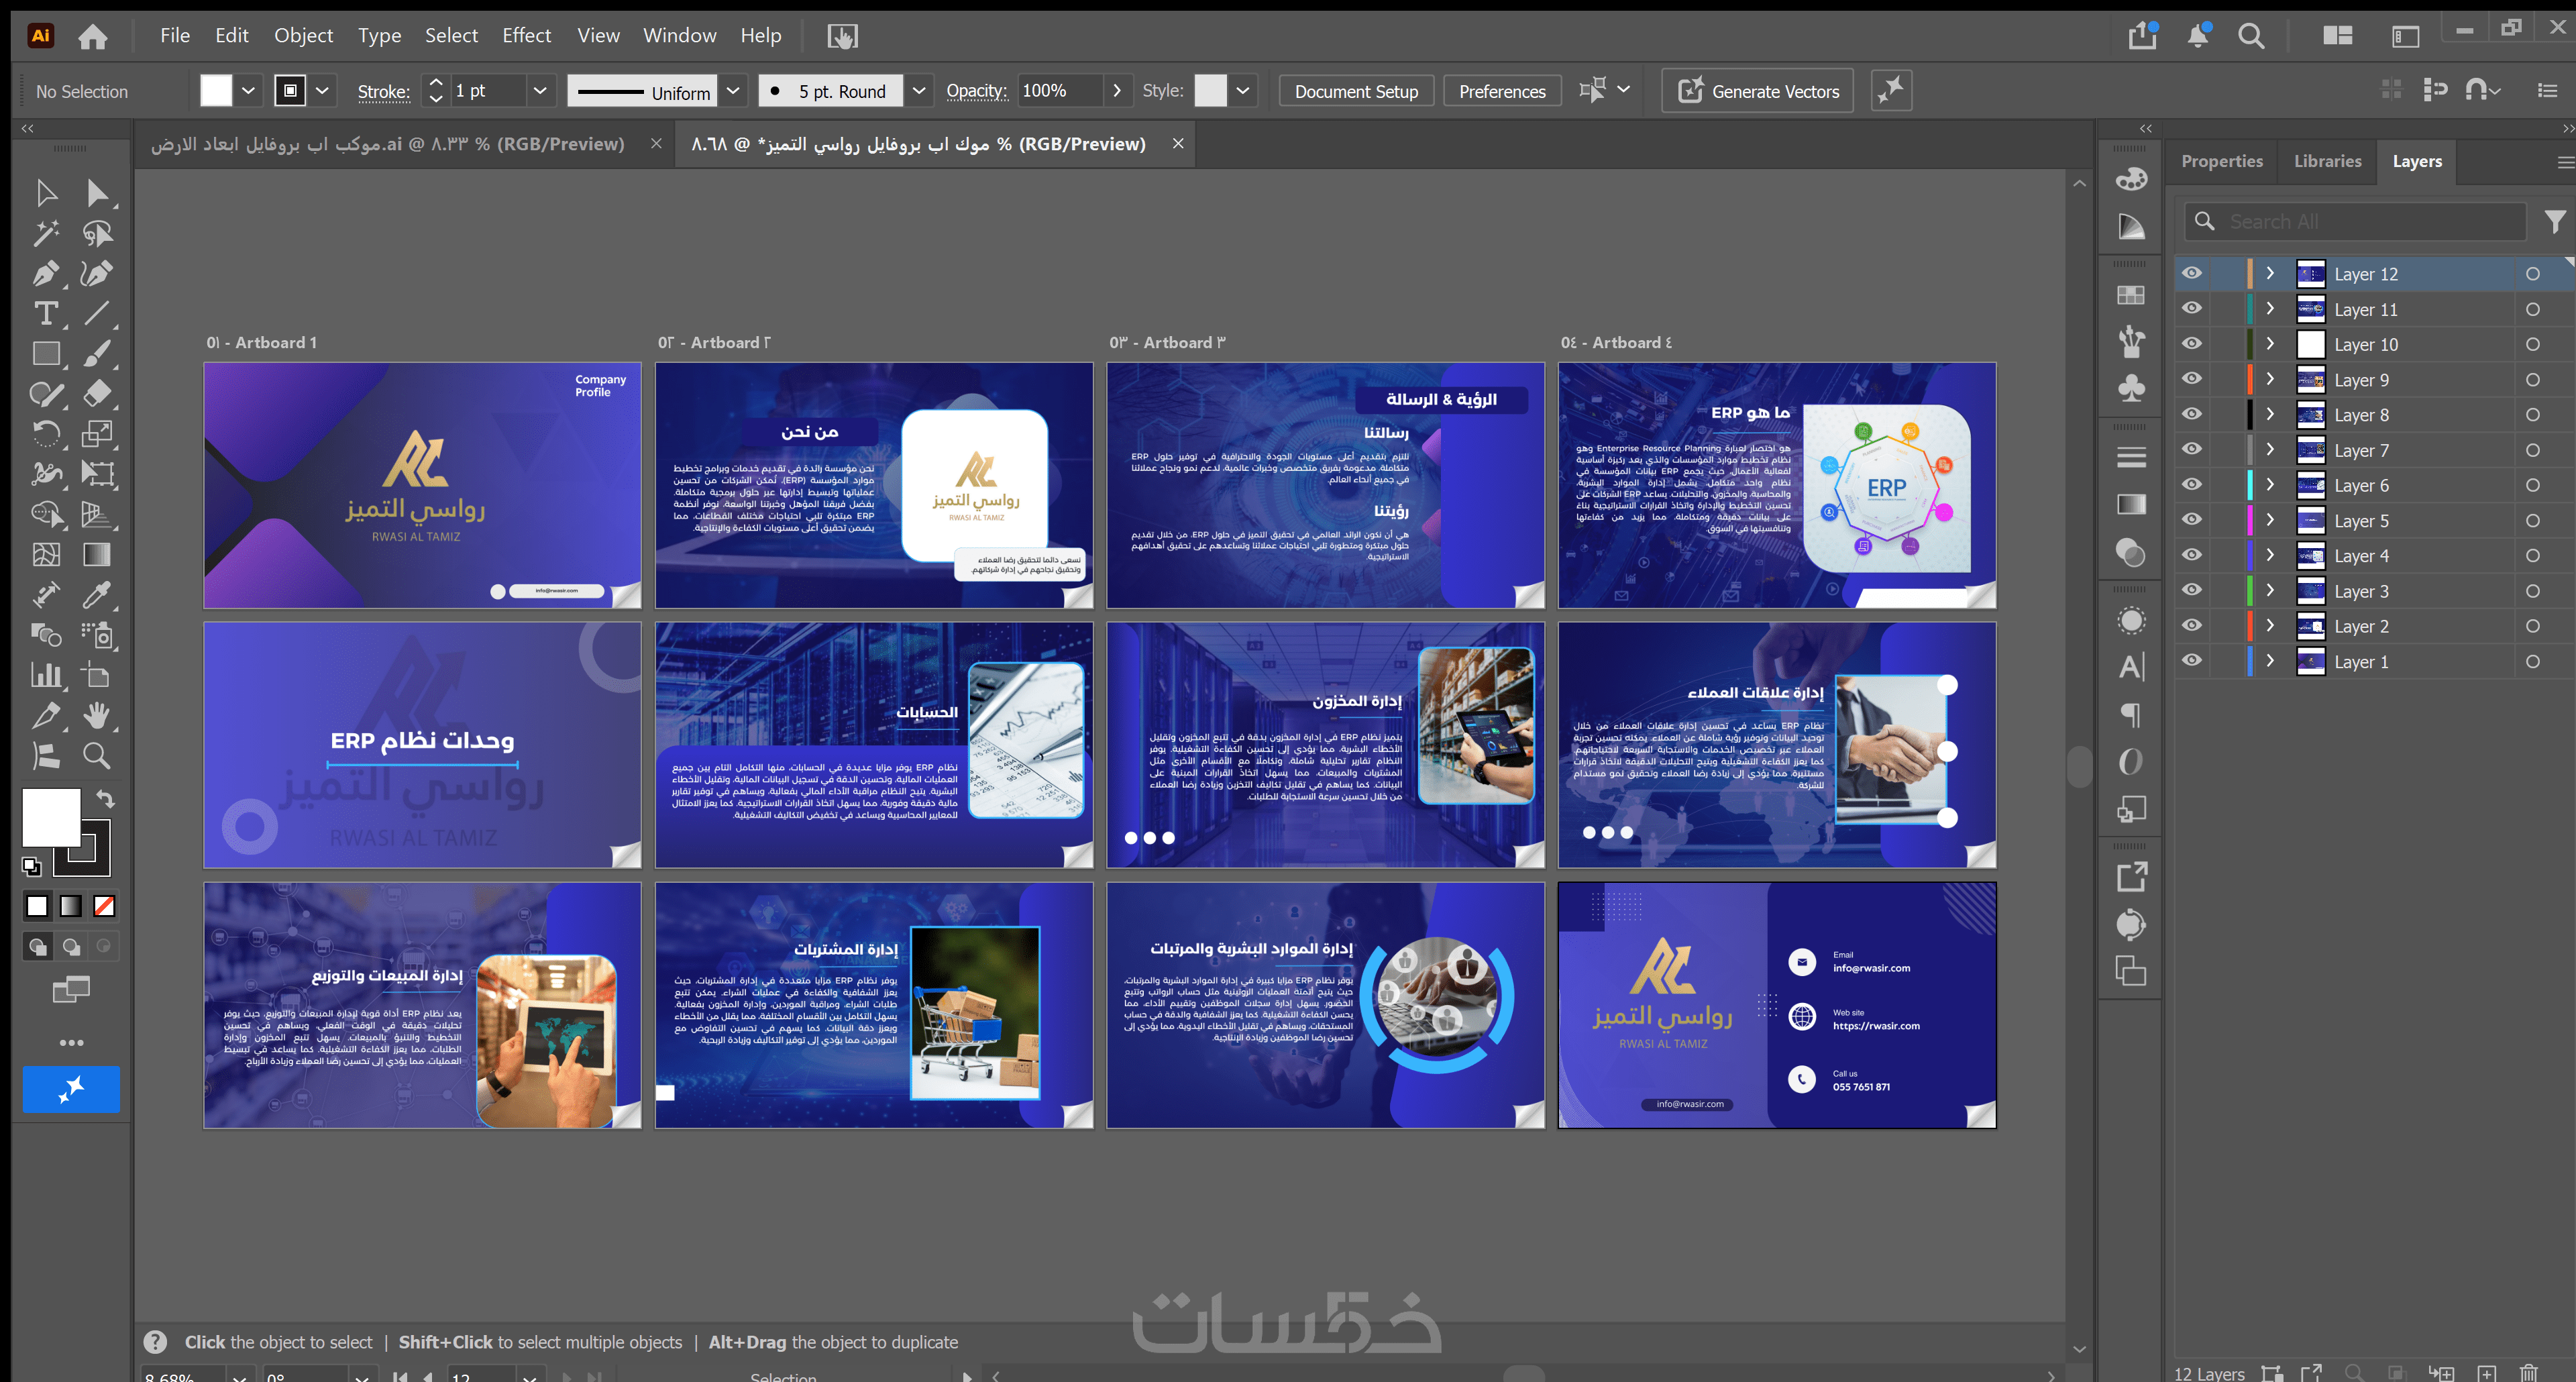Select the Lasso tool
This screenshot has height=1382, width=2576.
pyautogui.click(x=97, y=233)
